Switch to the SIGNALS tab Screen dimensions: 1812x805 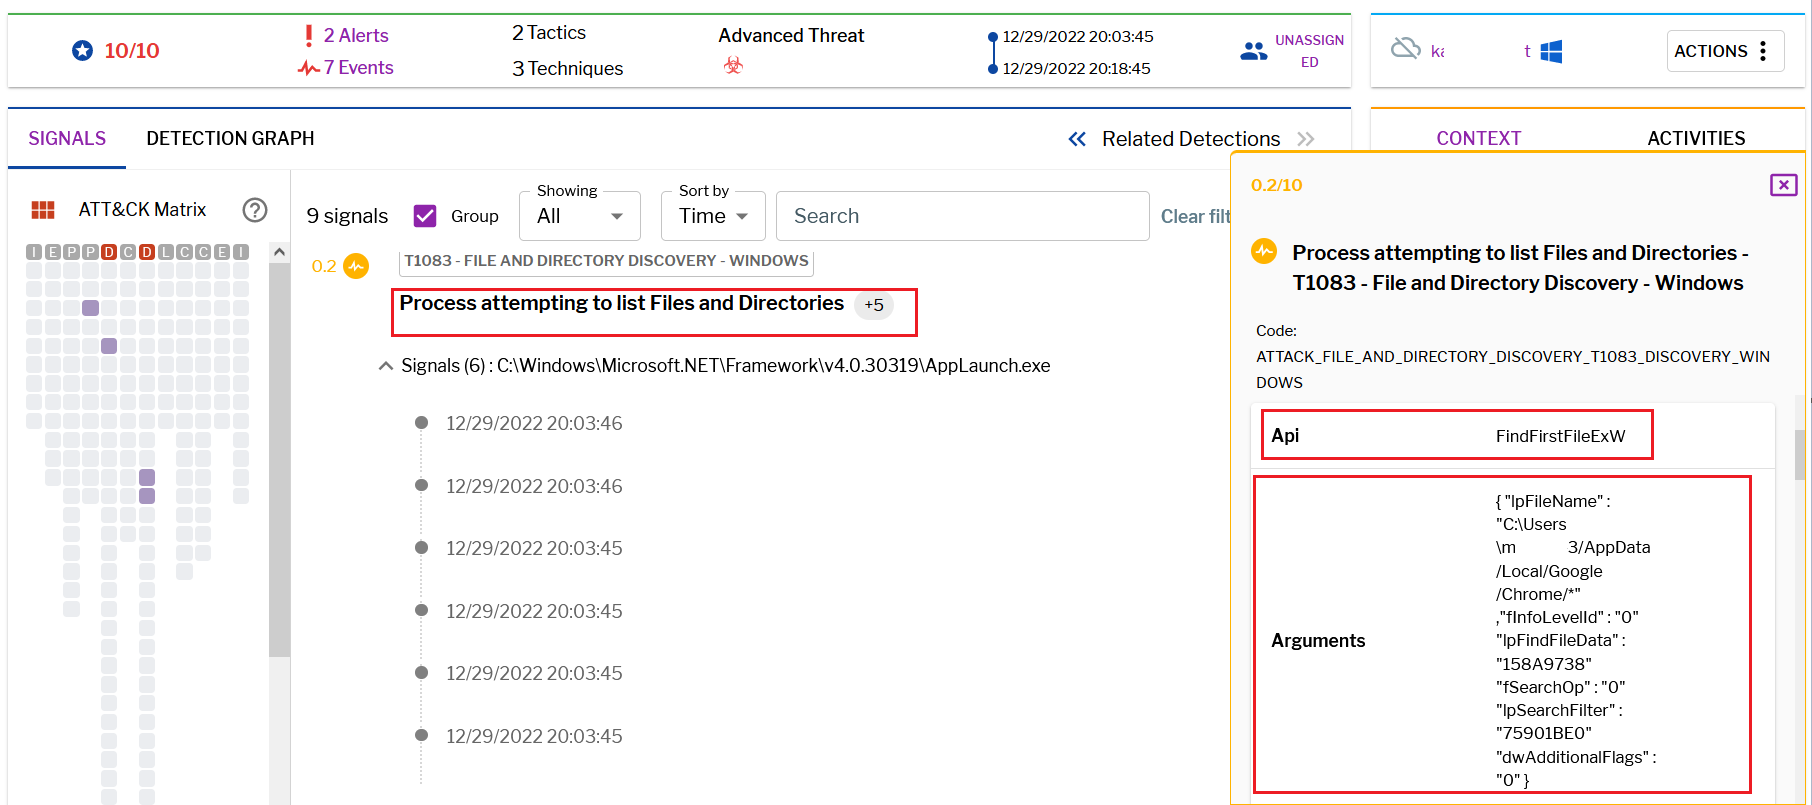pyautogui.click(x=67, y=138)
